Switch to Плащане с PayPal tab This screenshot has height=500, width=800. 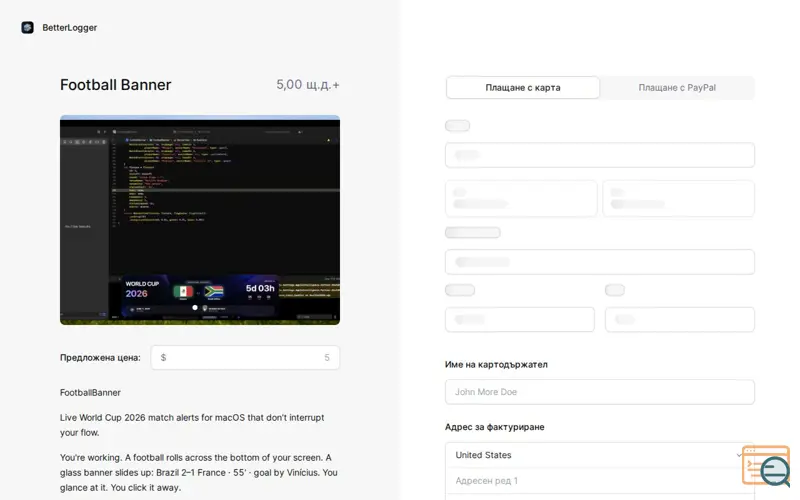coord(677,87)
